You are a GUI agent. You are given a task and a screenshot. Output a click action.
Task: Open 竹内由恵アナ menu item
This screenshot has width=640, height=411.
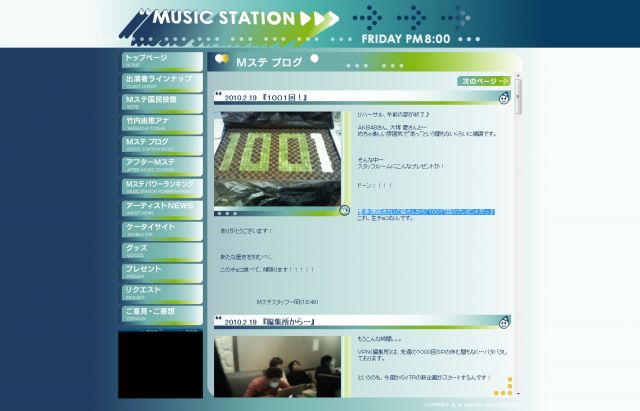coord(162,124)
